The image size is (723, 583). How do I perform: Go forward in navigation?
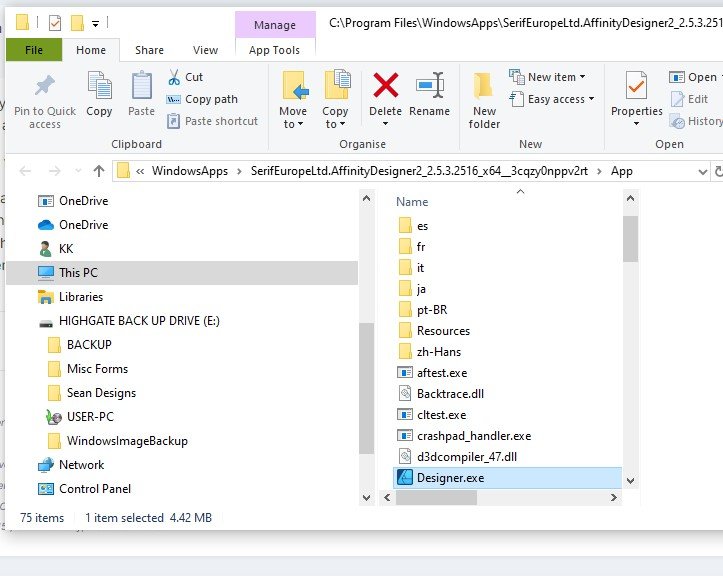click(x=54, y=172)
